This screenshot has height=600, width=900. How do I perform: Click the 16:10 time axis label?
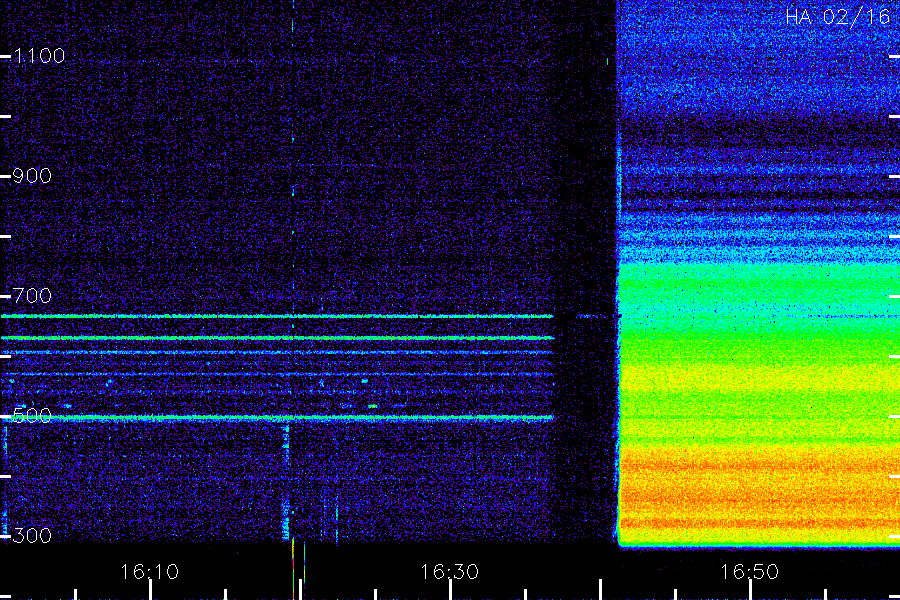(x=149, y=572)
